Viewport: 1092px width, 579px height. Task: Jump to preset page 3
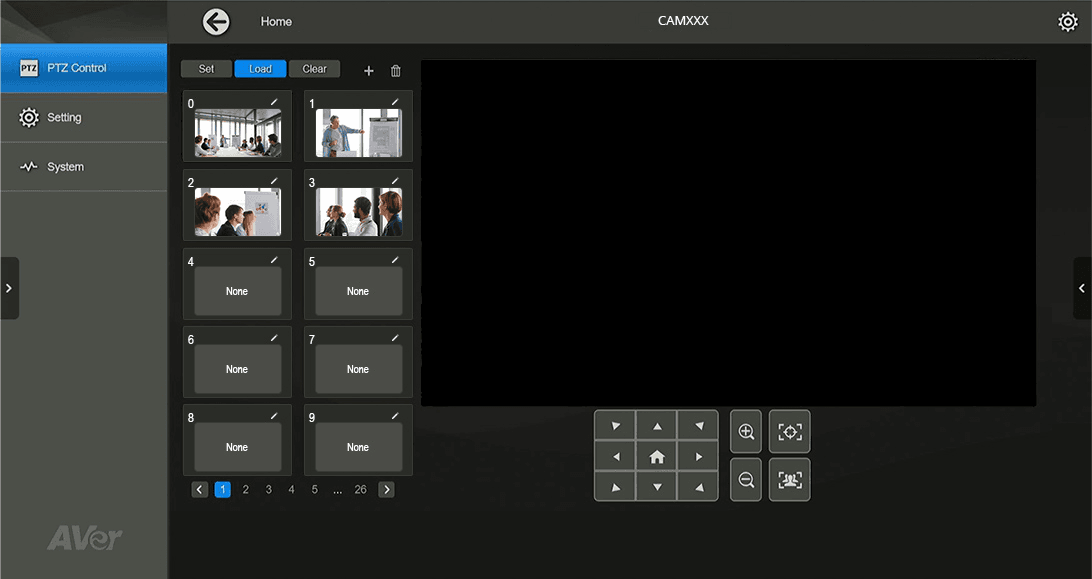[268, 489]
